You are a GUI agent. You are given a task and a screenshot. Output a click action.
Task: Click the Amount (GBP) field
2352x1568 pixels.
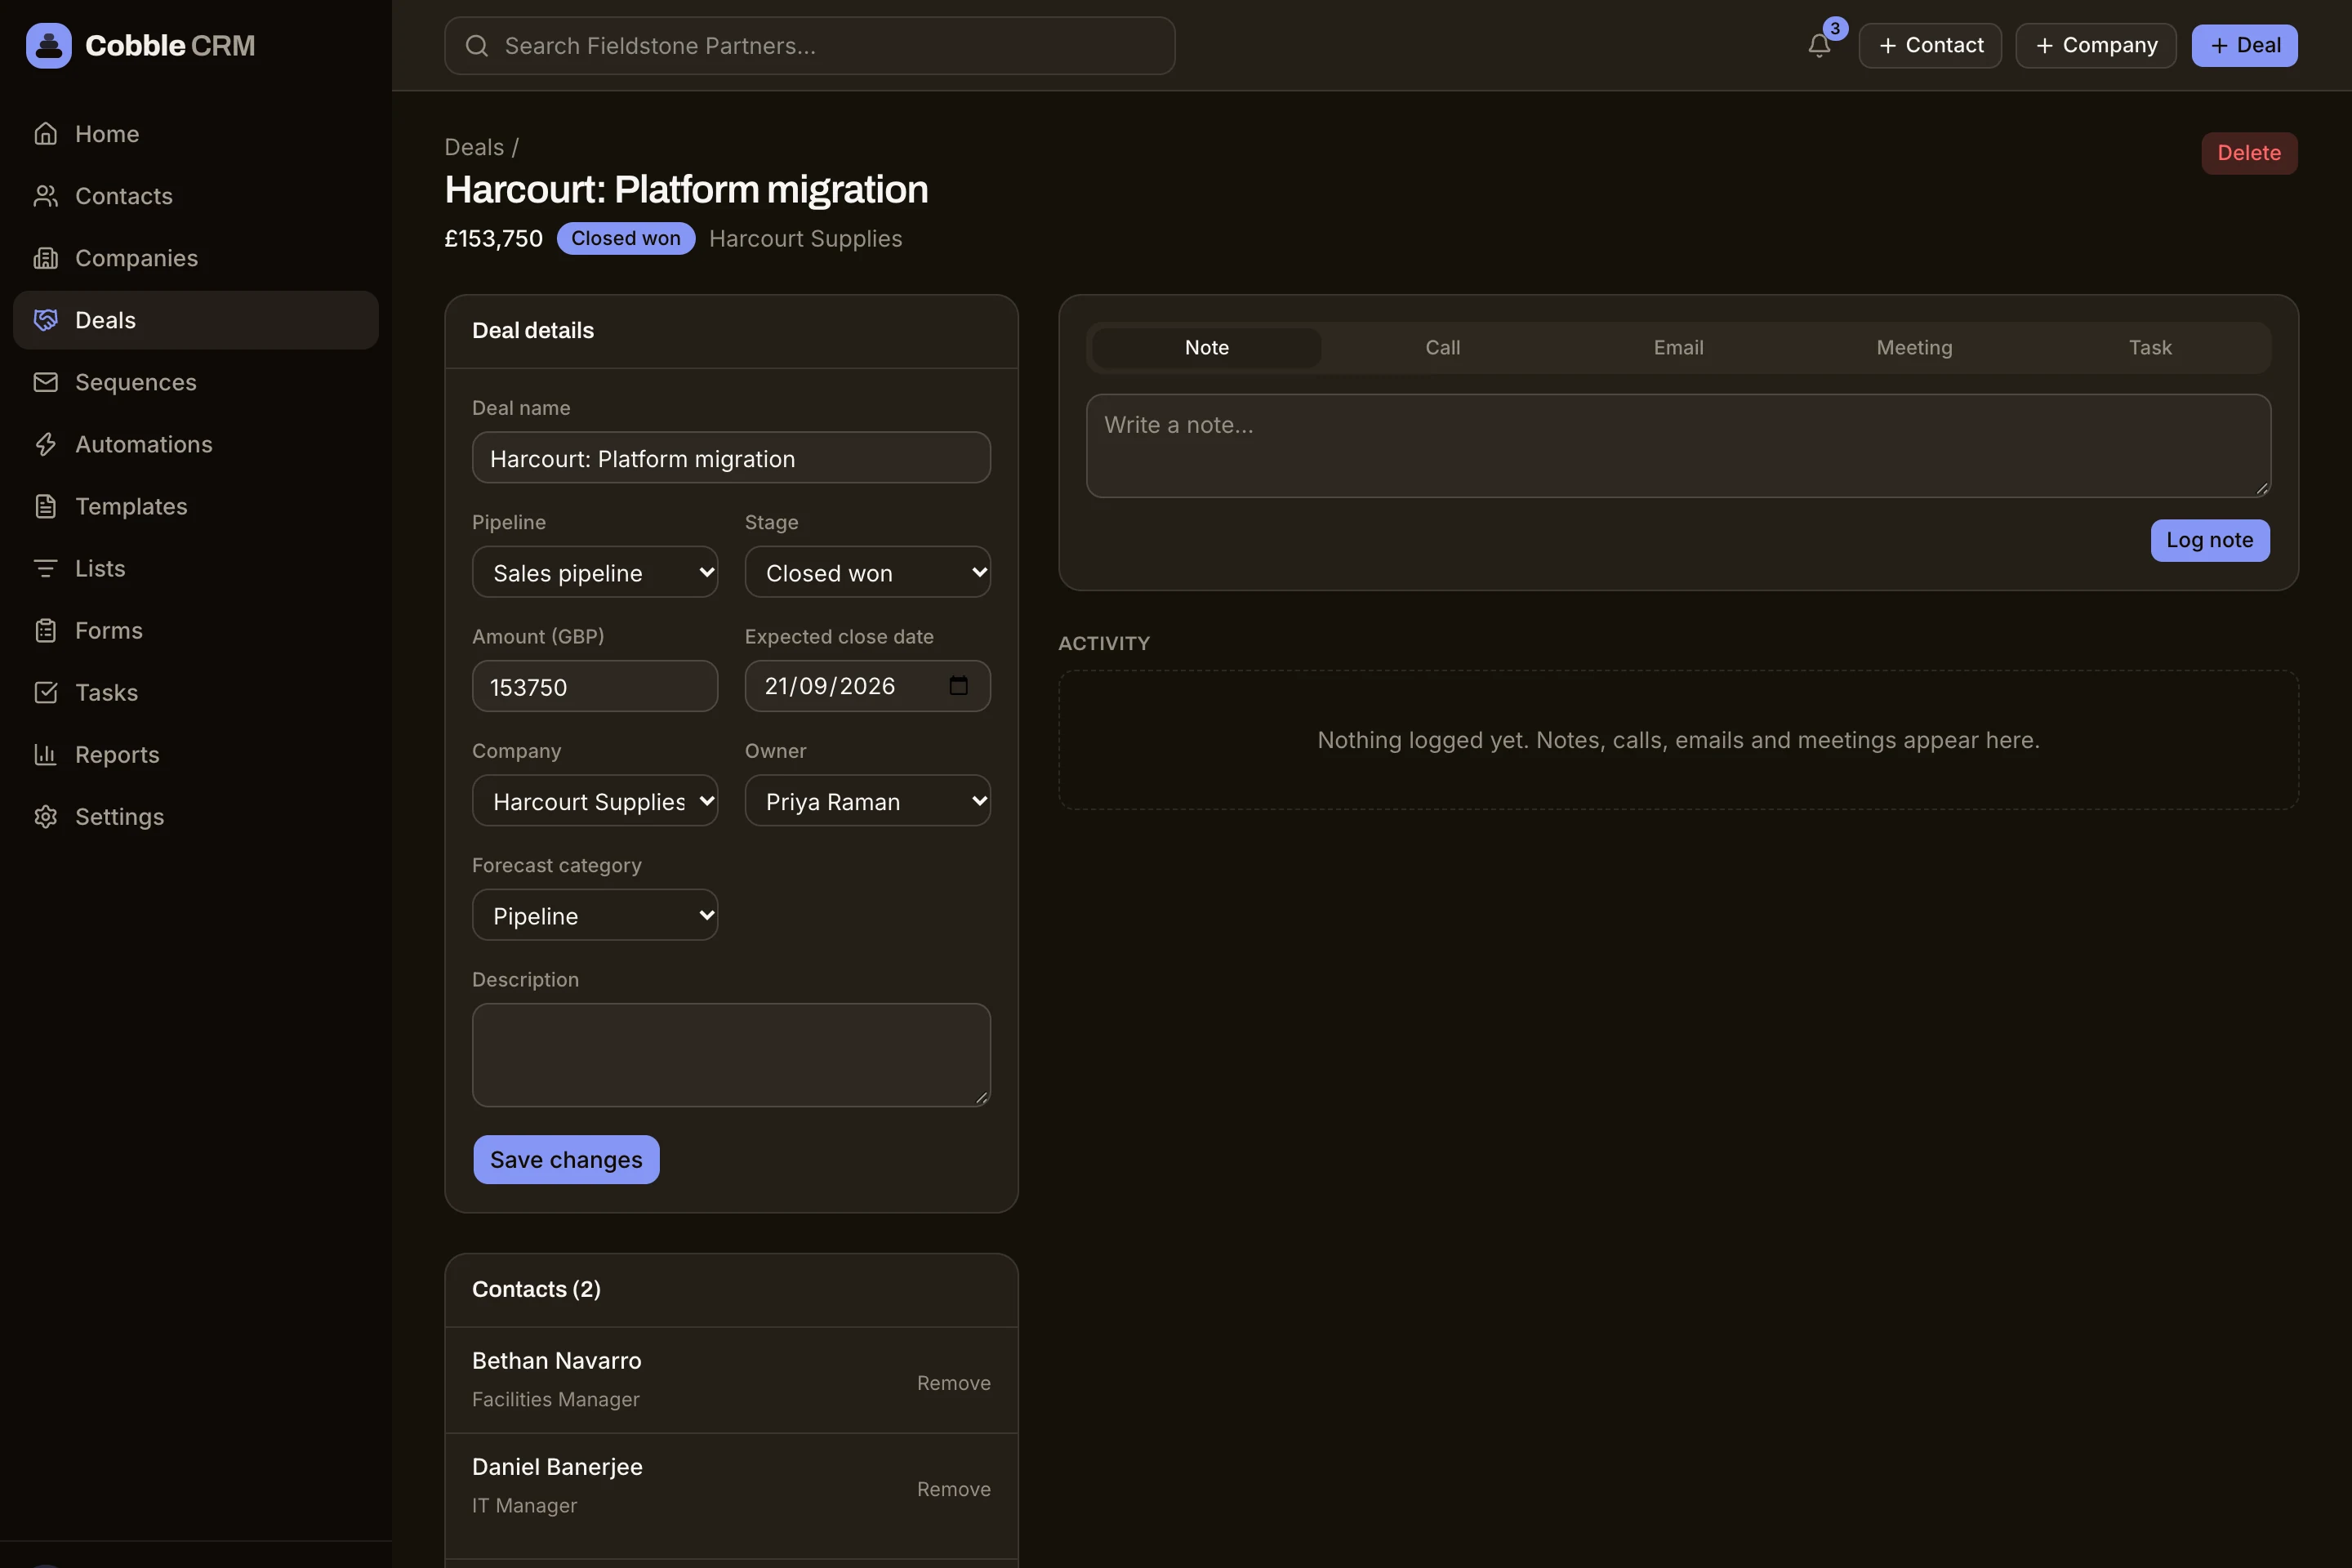click(x=595, y=686)
